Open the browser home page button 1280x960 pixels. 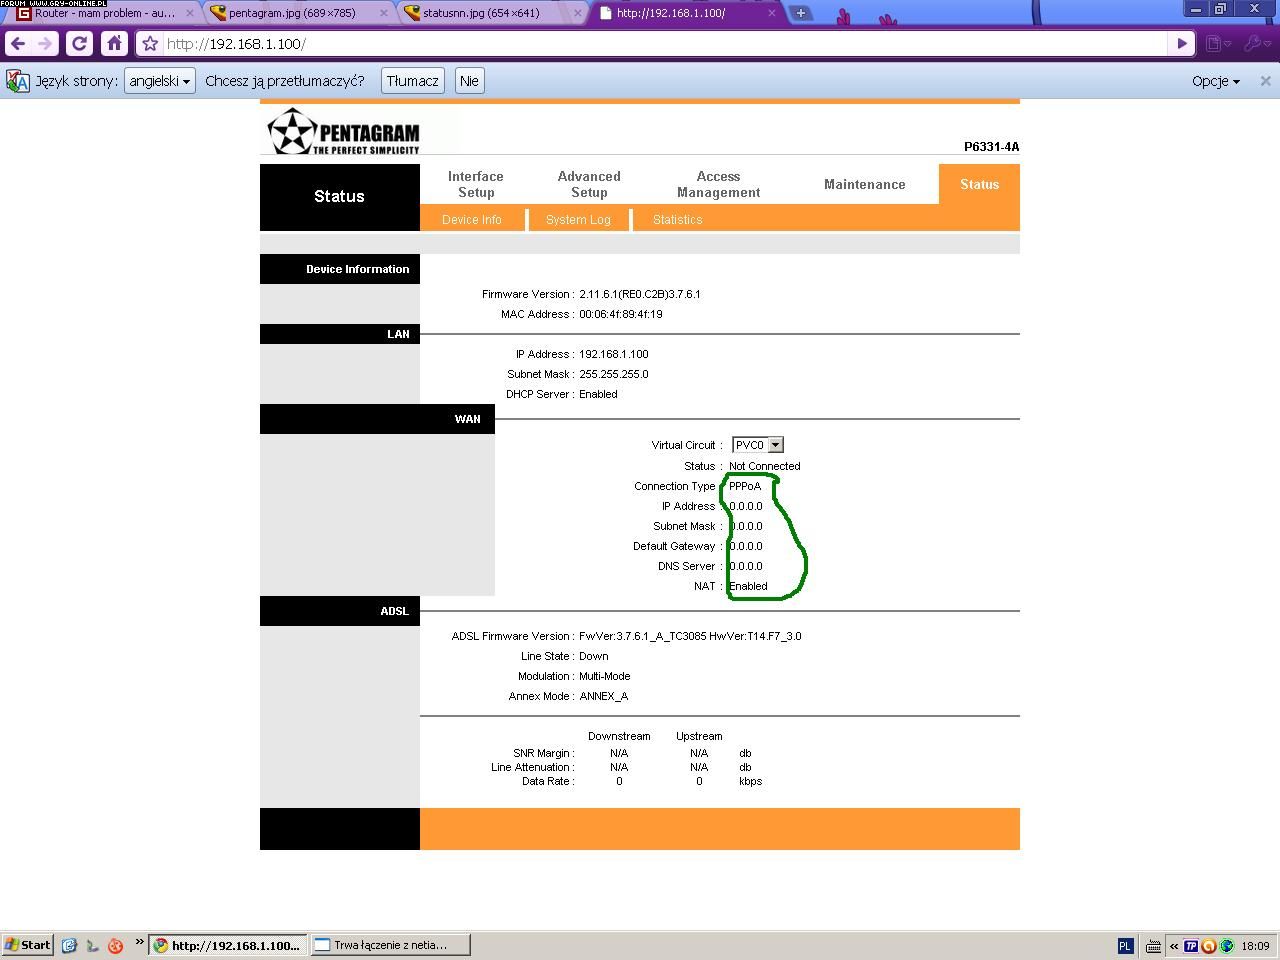114,44
